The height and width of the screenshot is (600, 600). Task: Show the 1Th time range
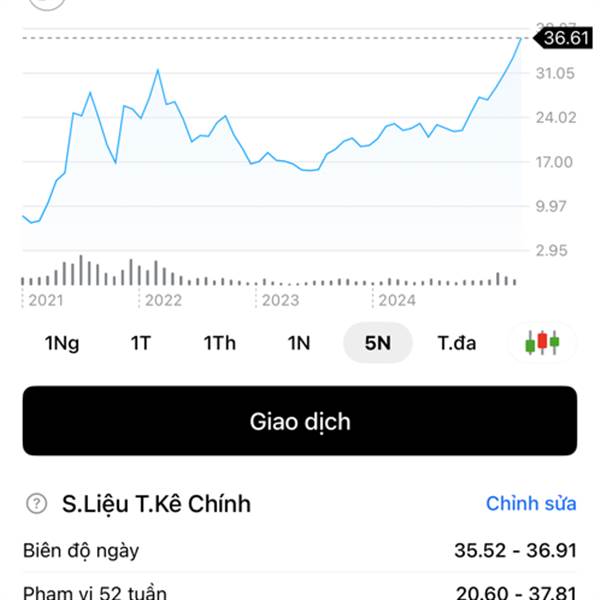point(220,343)
